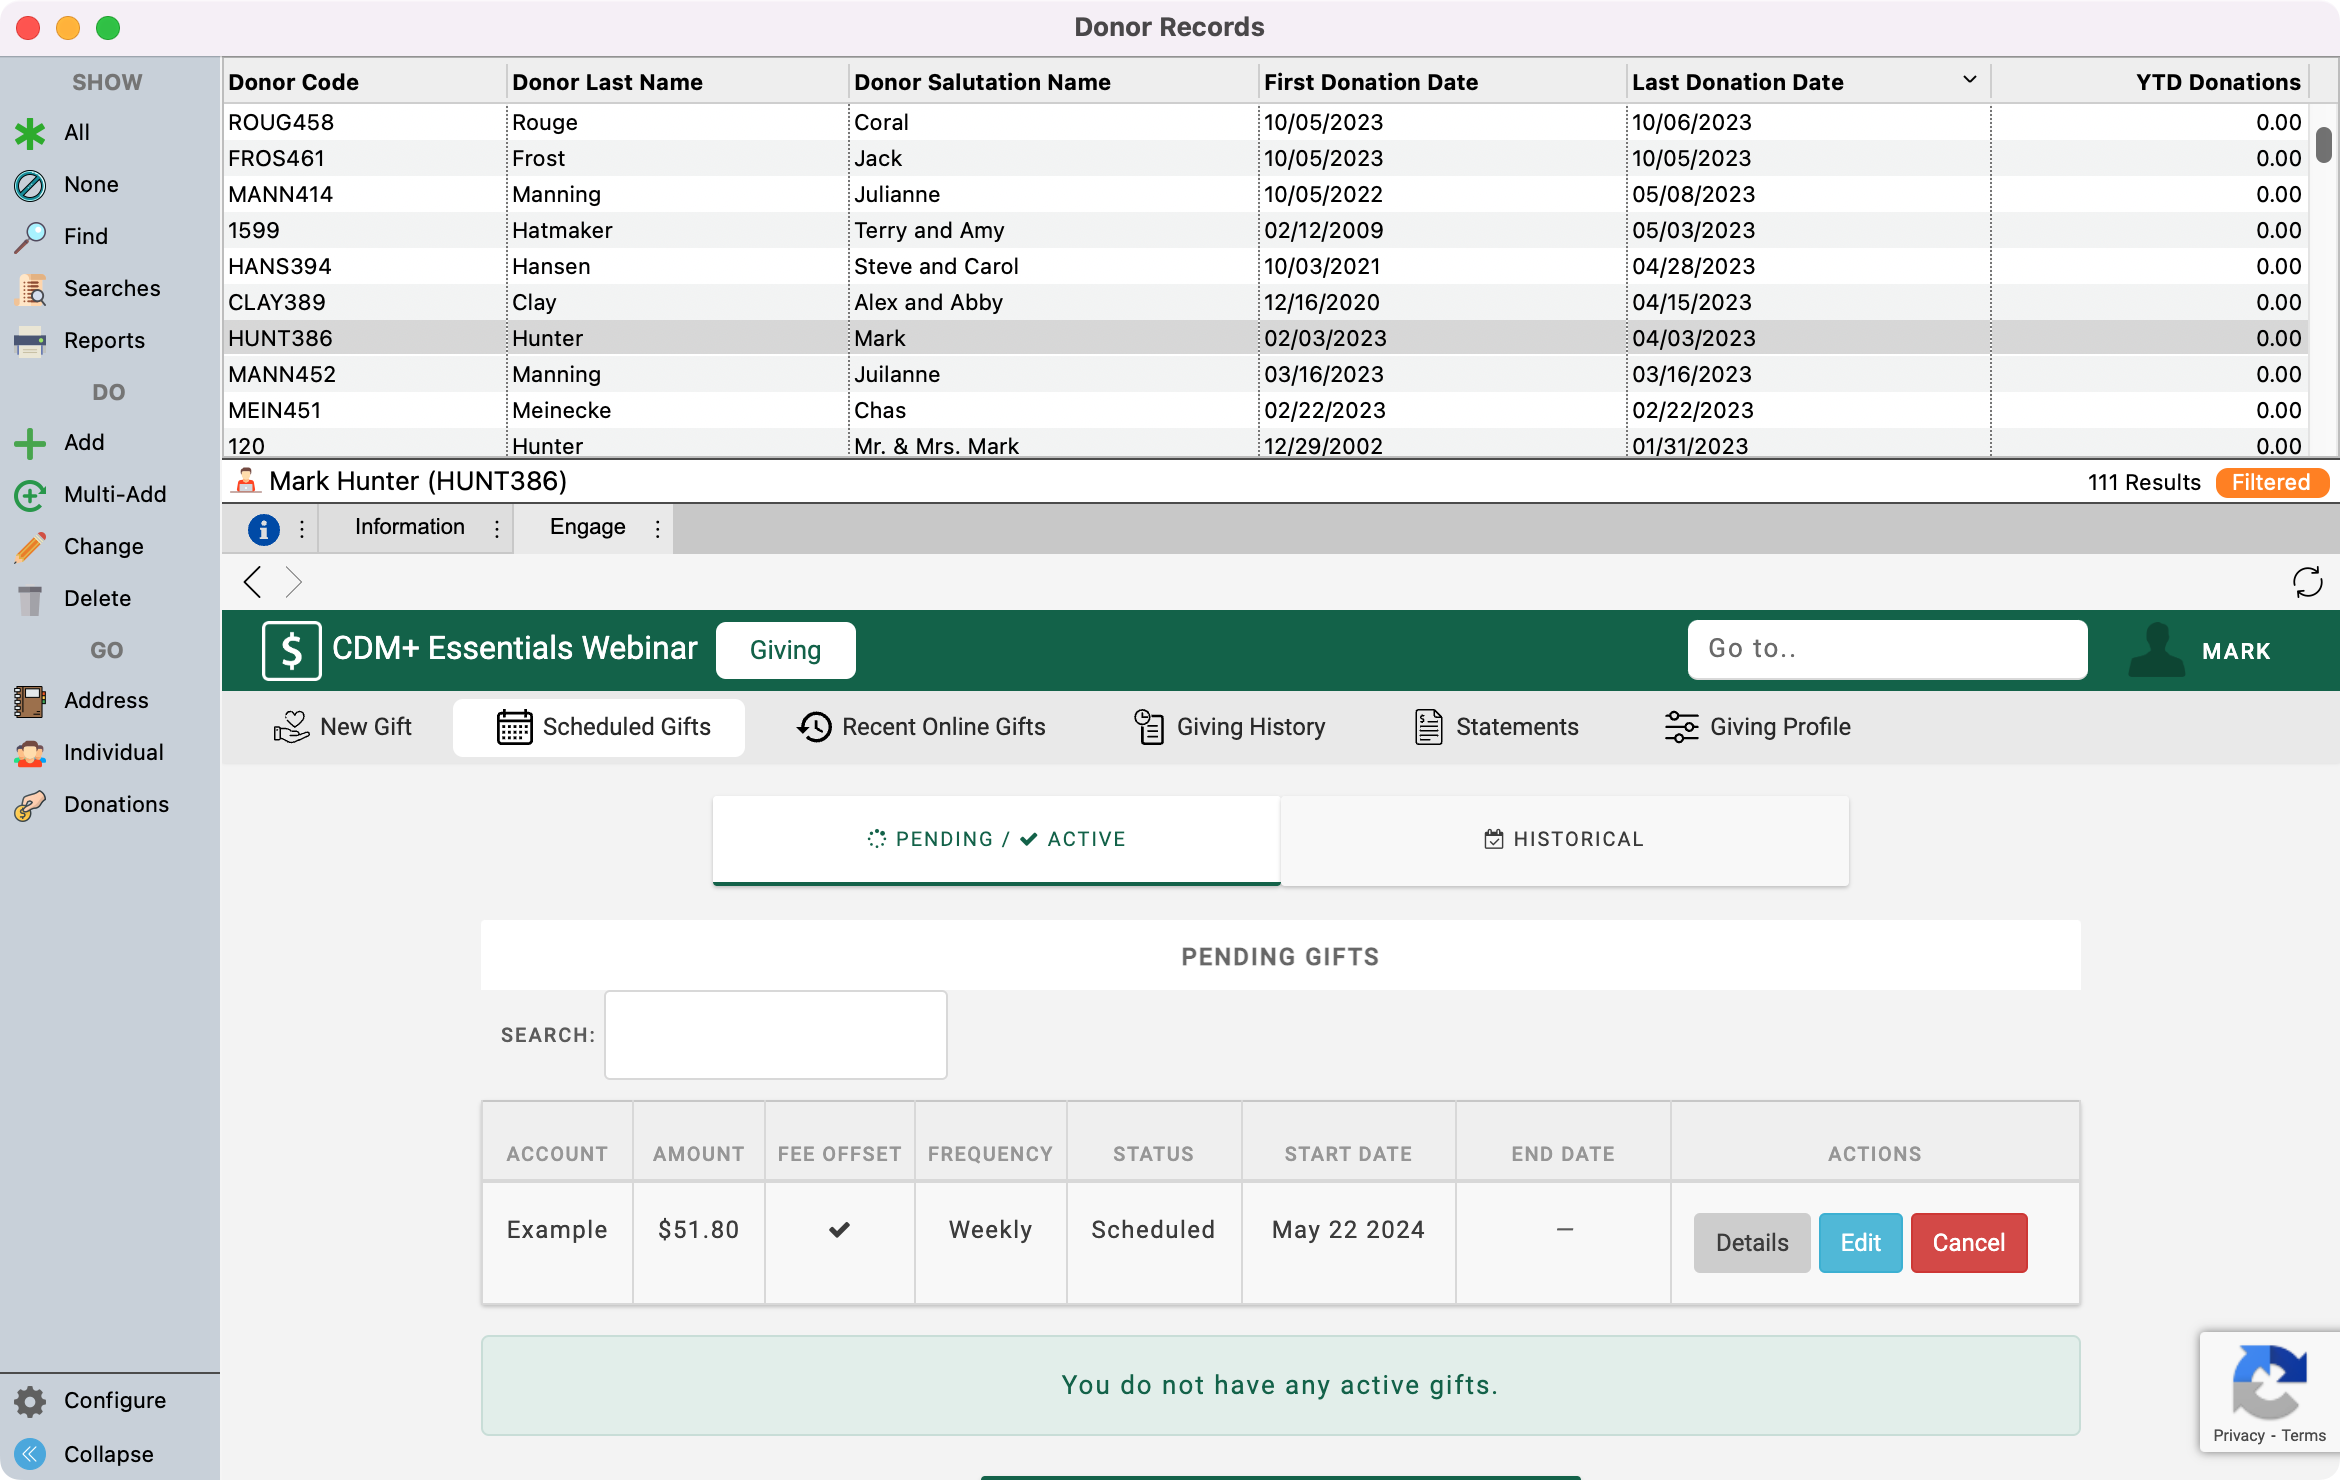Open the Engage tab options menu
2340x1480 pixels.
(x=657, y=529)
